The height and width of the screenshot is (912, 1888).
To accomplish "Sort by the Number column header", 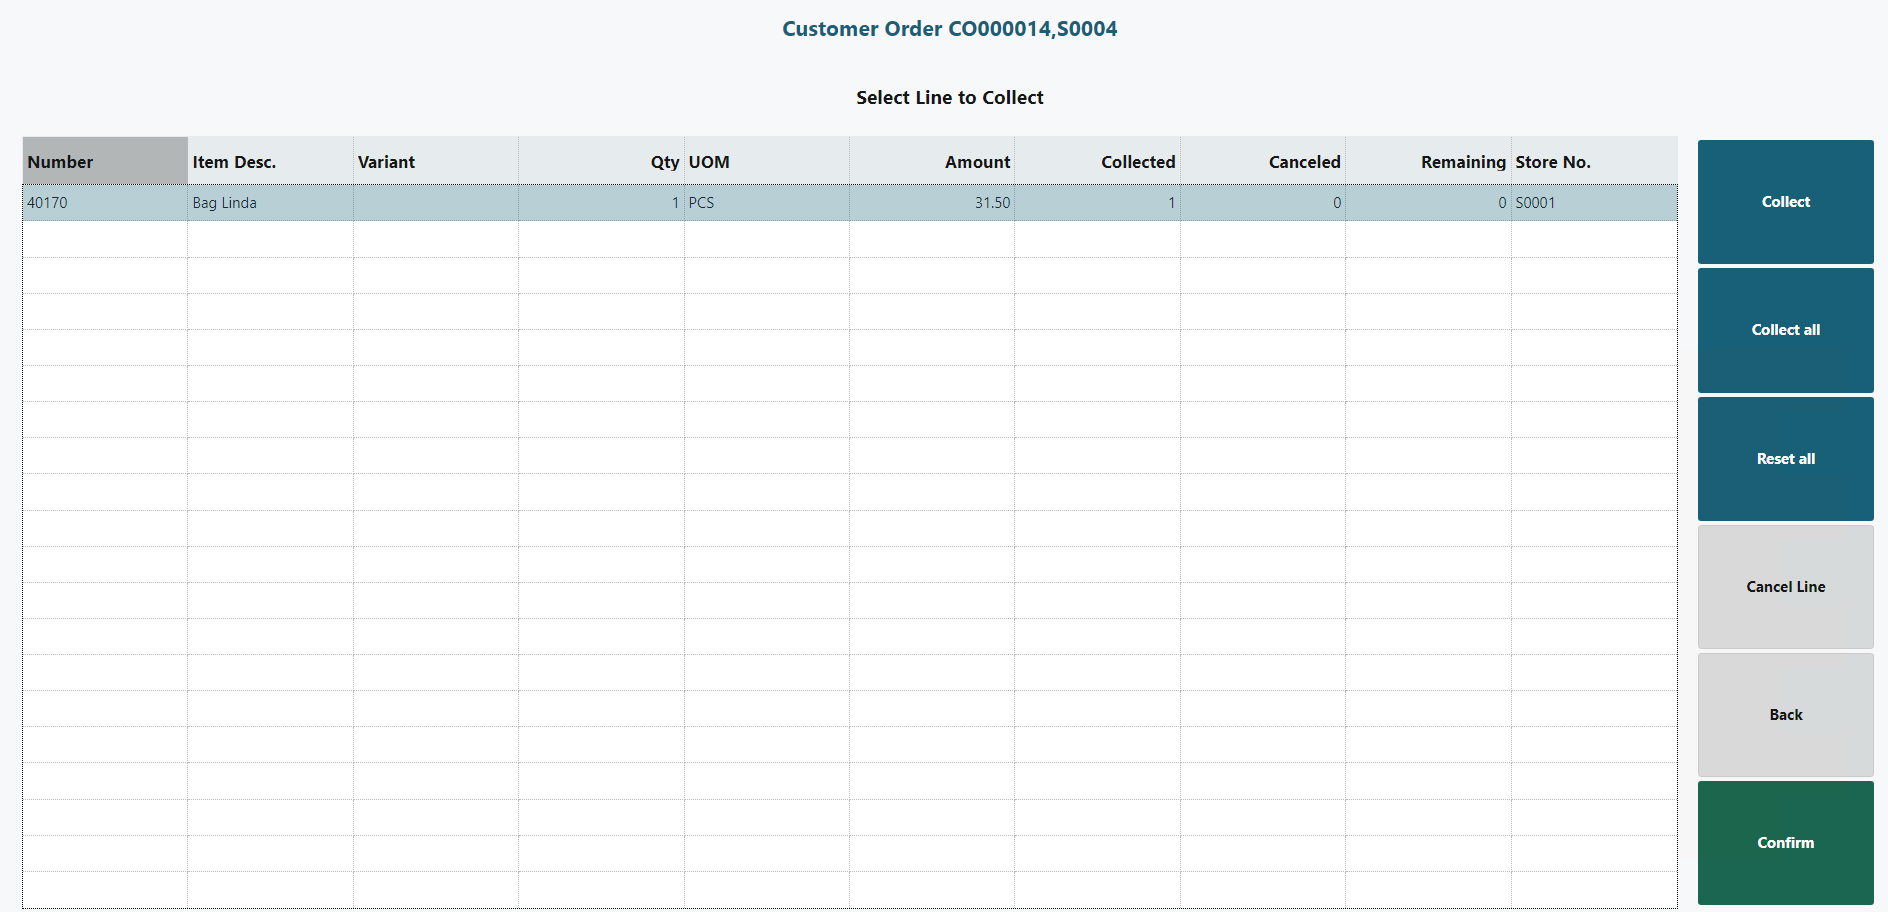I will coord(105,162).
